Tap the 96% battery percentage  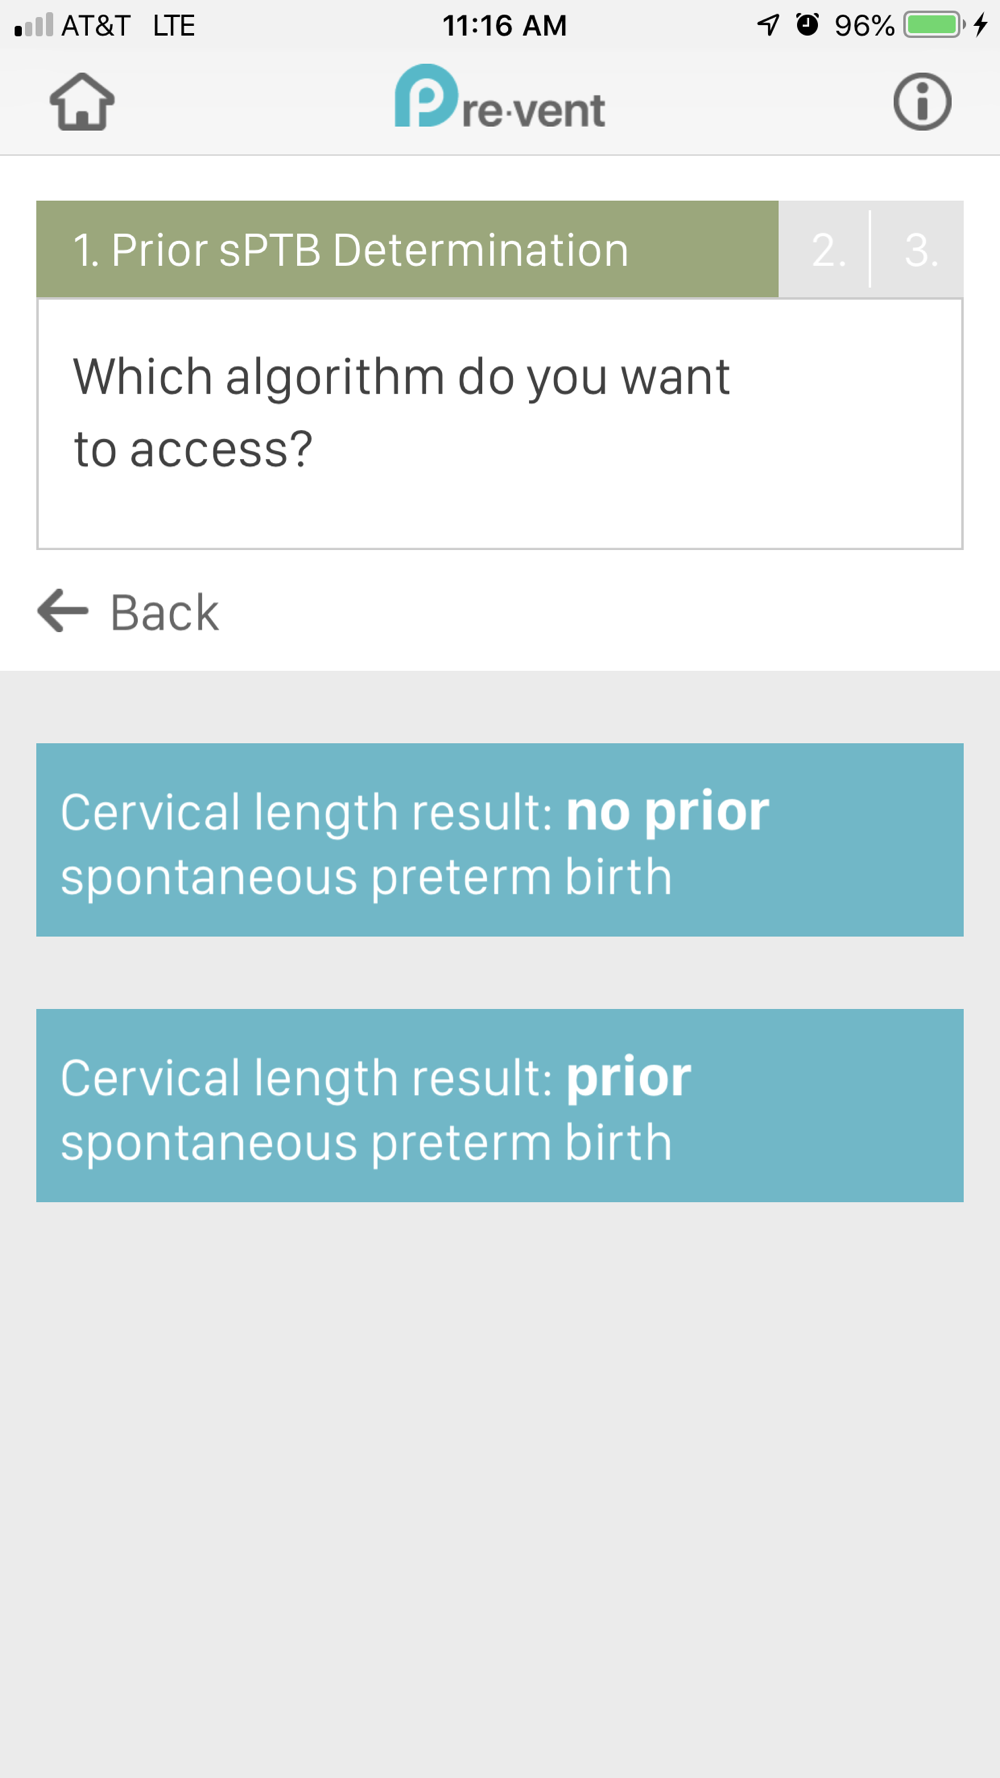click(x=864, y=25)
